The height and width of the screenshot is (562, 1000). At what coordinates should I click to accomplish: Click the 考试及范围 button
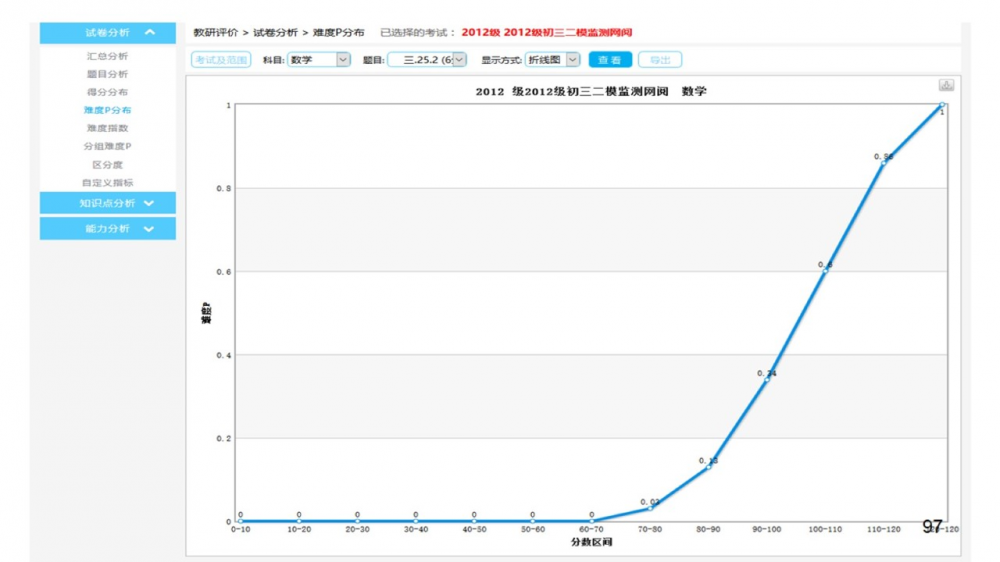tap(221, 60)
